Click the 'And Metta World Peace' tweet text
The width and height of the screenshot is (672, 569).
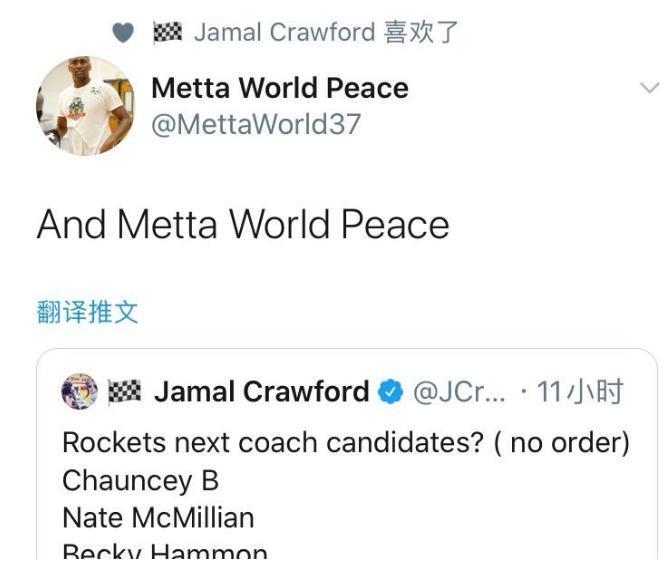click(243, 225)
